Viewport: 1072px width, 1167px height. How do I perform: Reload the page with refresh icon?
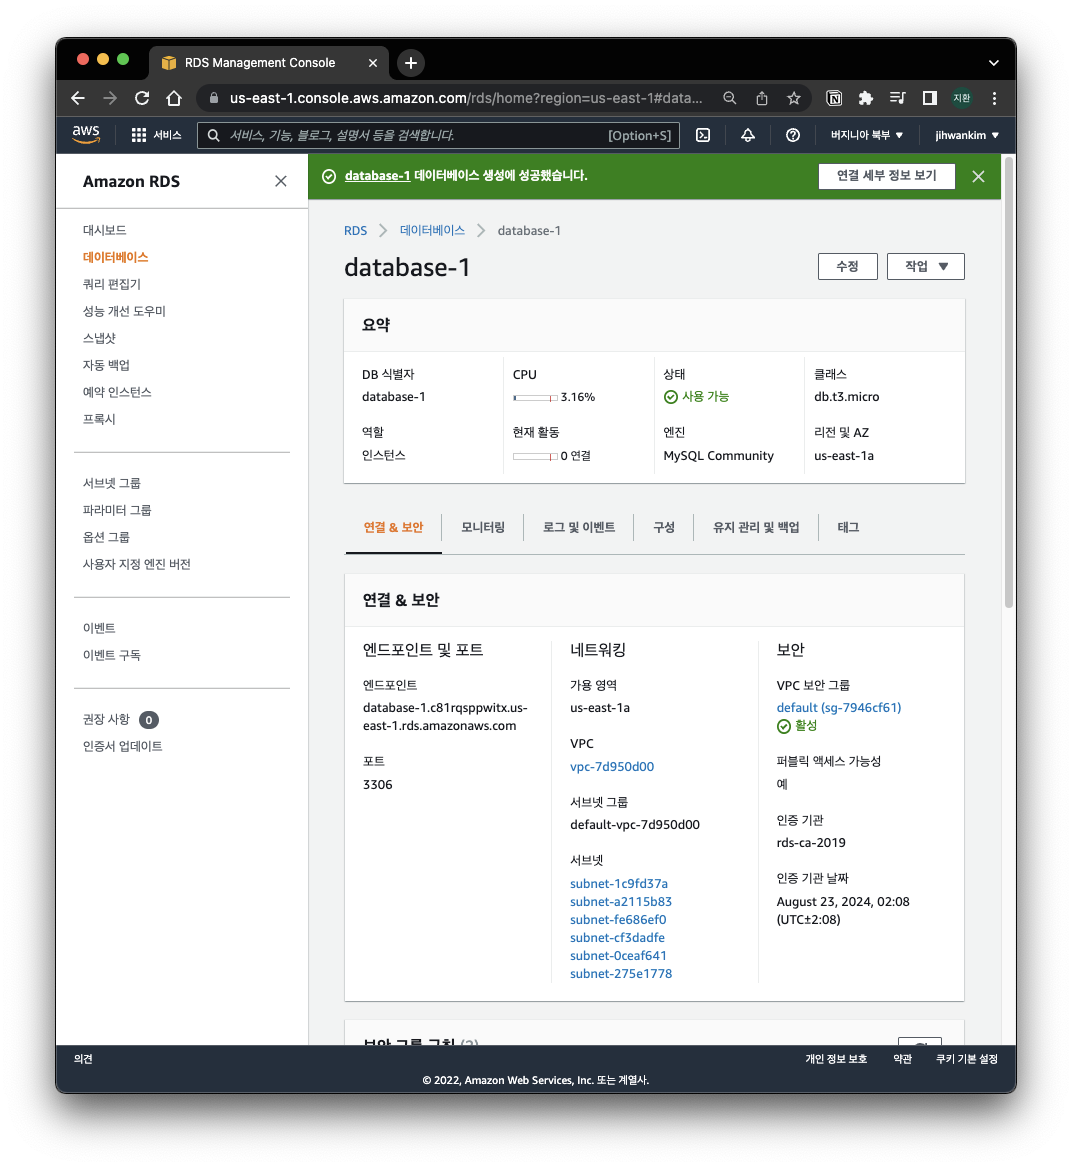(x=142, y=98)
